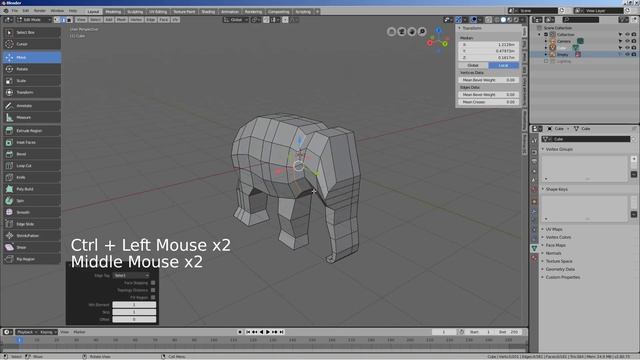Switch to the Scale tool
This screenshot has height=360, width=640.
pyautogui.click(x=32, y=81)
